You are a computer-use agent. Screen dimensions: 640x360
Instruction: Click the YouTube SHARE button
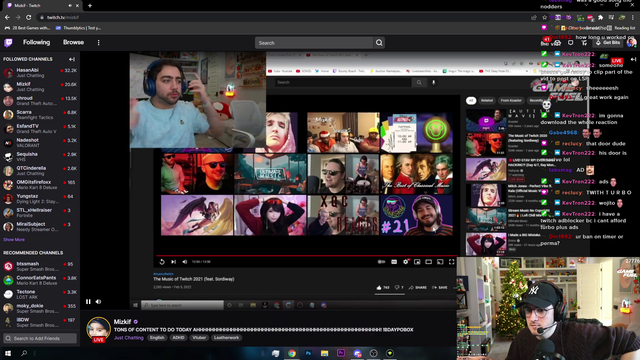(x=418, y=287)
